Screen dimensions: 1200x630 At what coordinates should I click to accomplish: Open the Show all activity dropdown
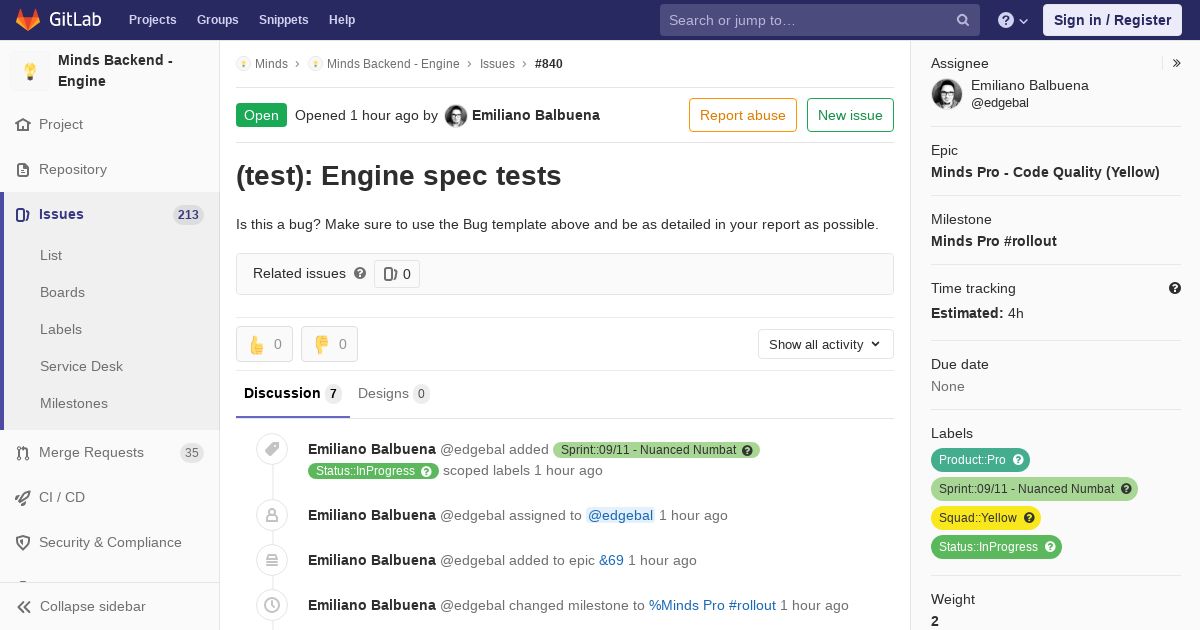click(x=826, y=344)
